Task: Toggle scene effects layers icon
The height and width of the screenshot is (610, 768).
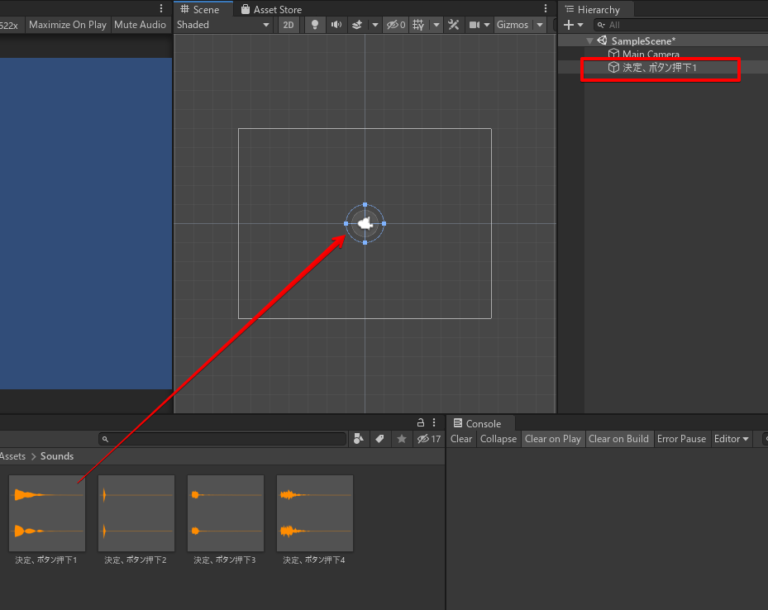Action: 357,24
